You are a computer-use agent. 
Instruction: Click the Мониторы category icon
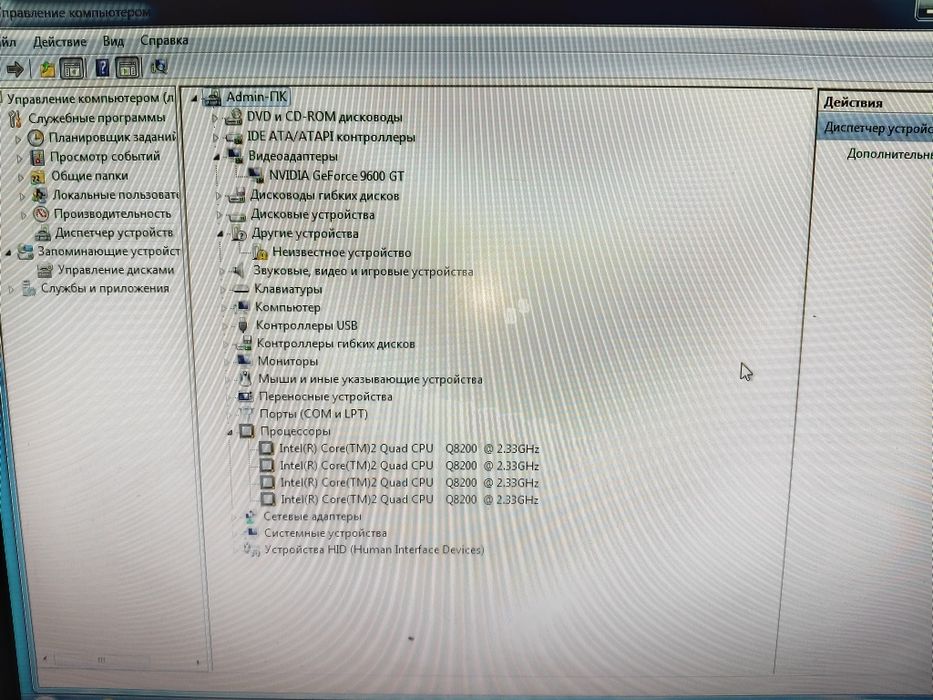pyautogui.click(x=244, y=361)
